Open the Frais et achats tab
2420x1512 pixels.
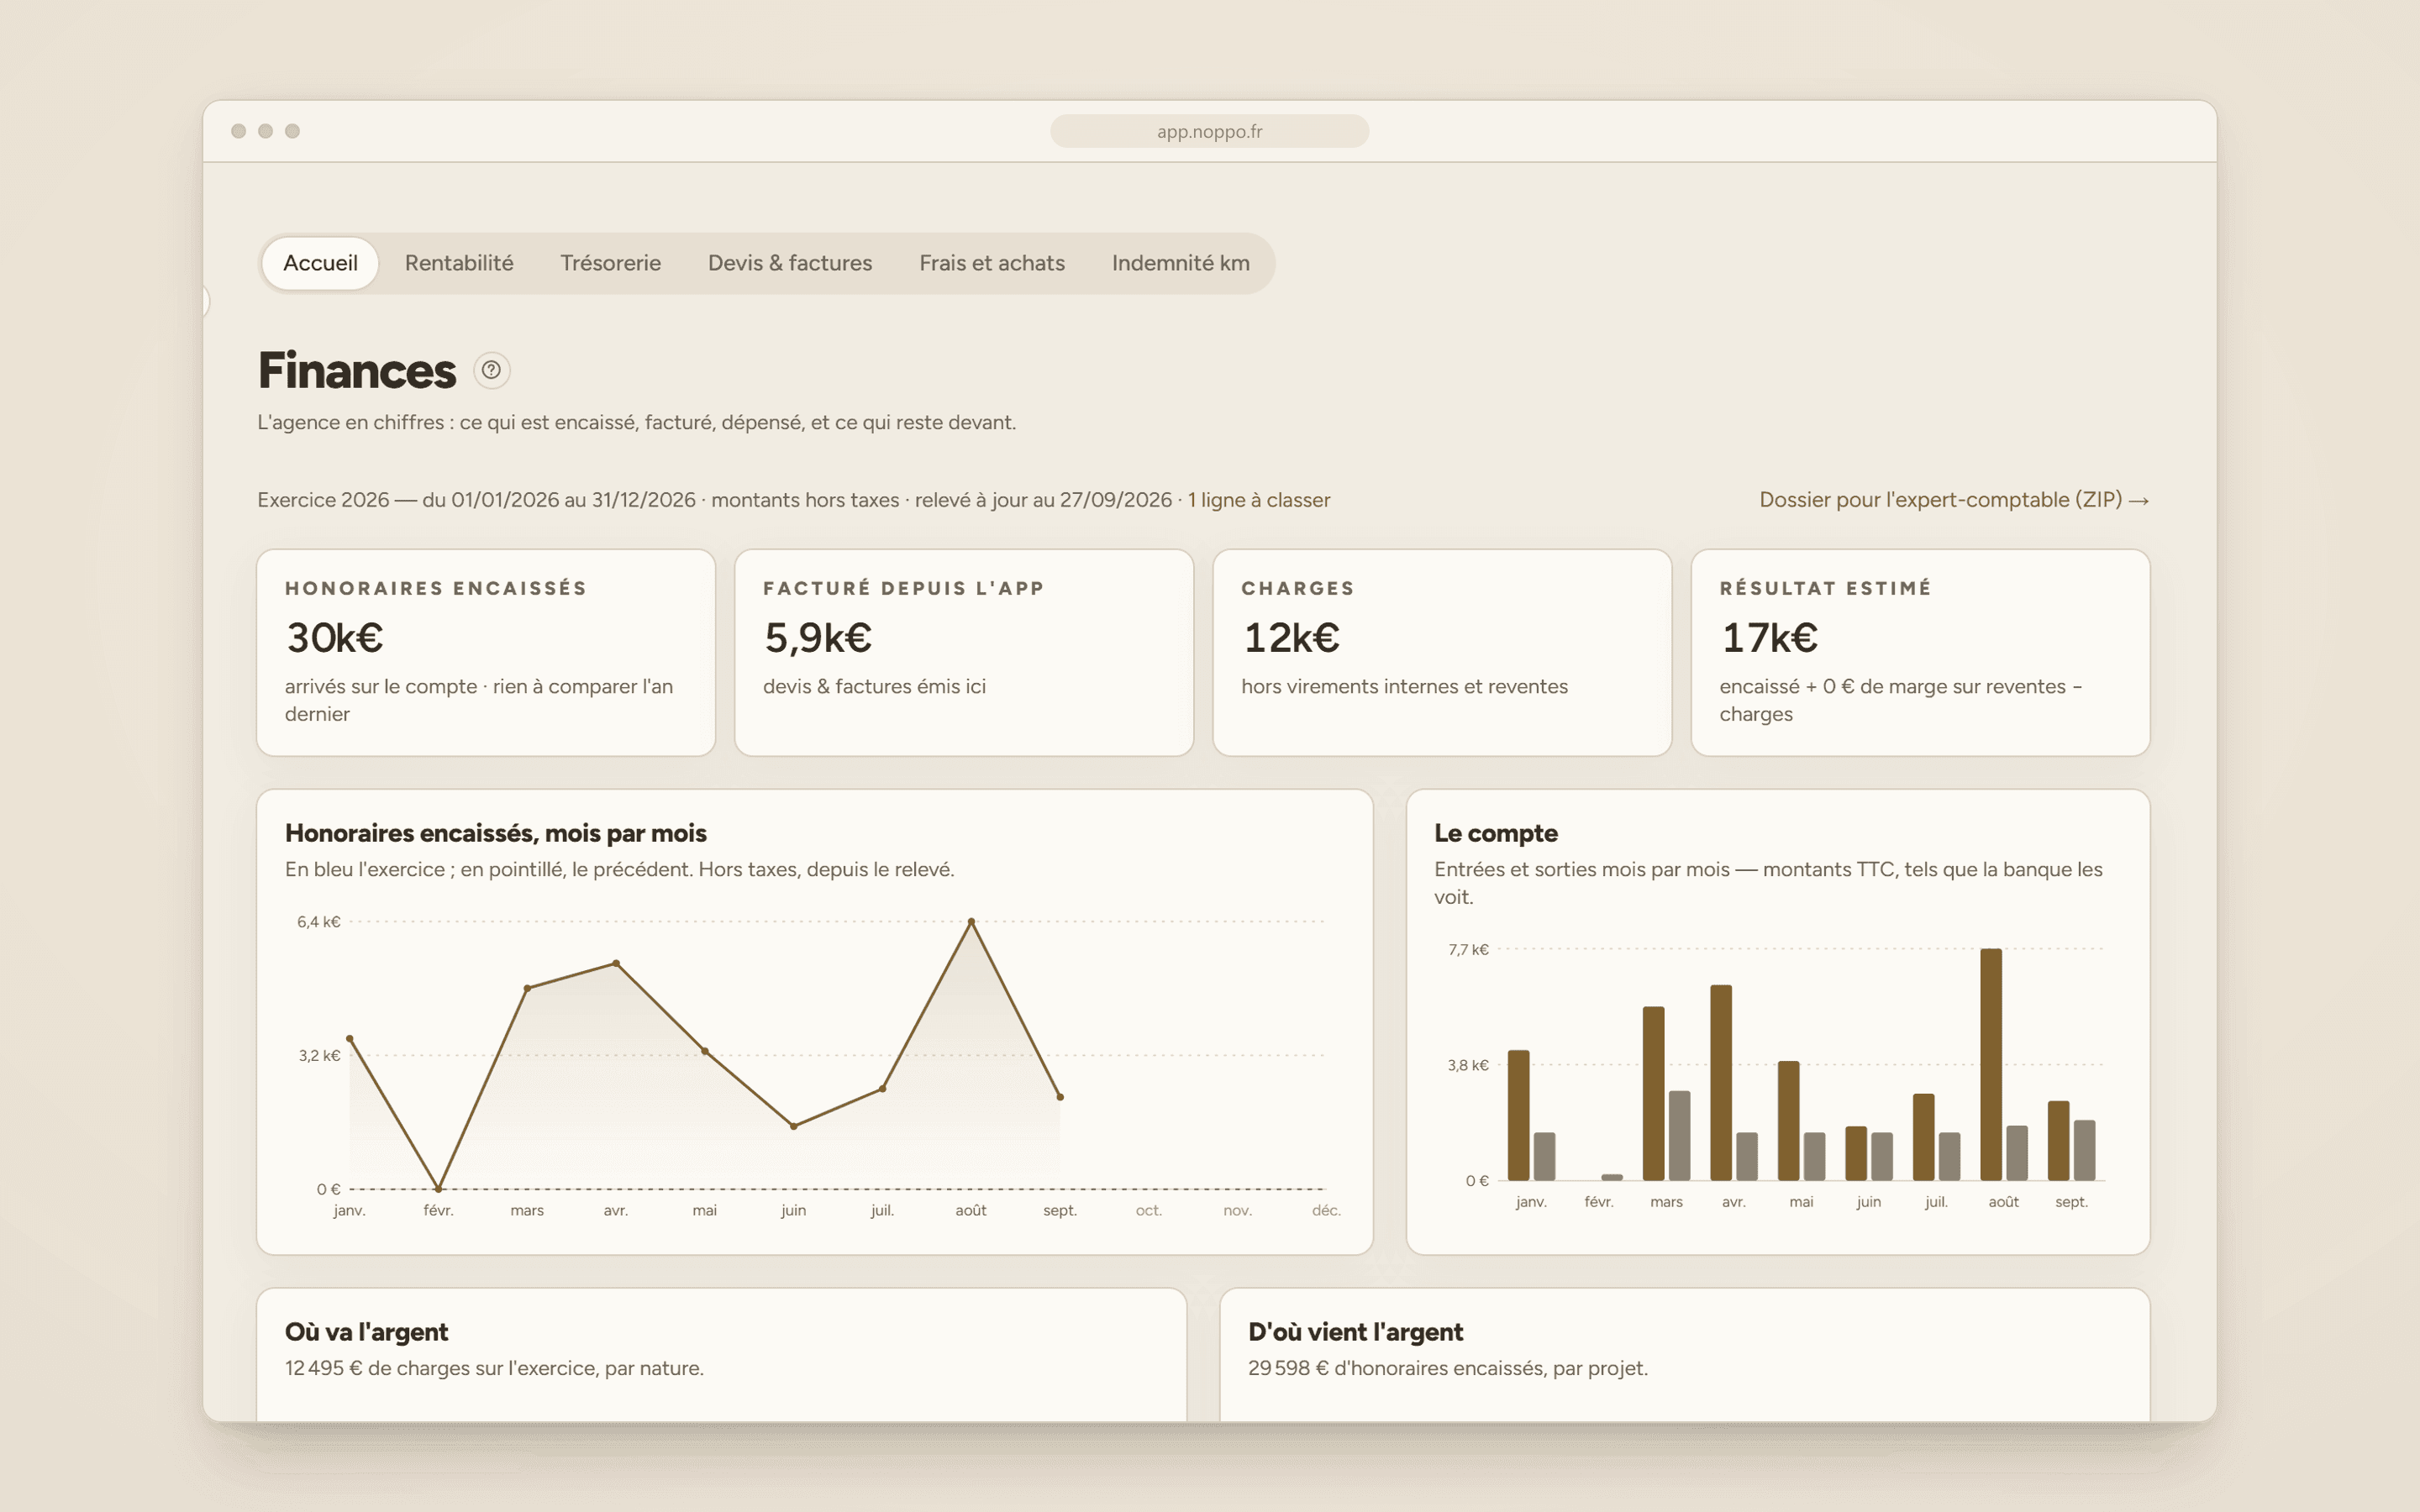pyautogui.click(x=992, y=263)
